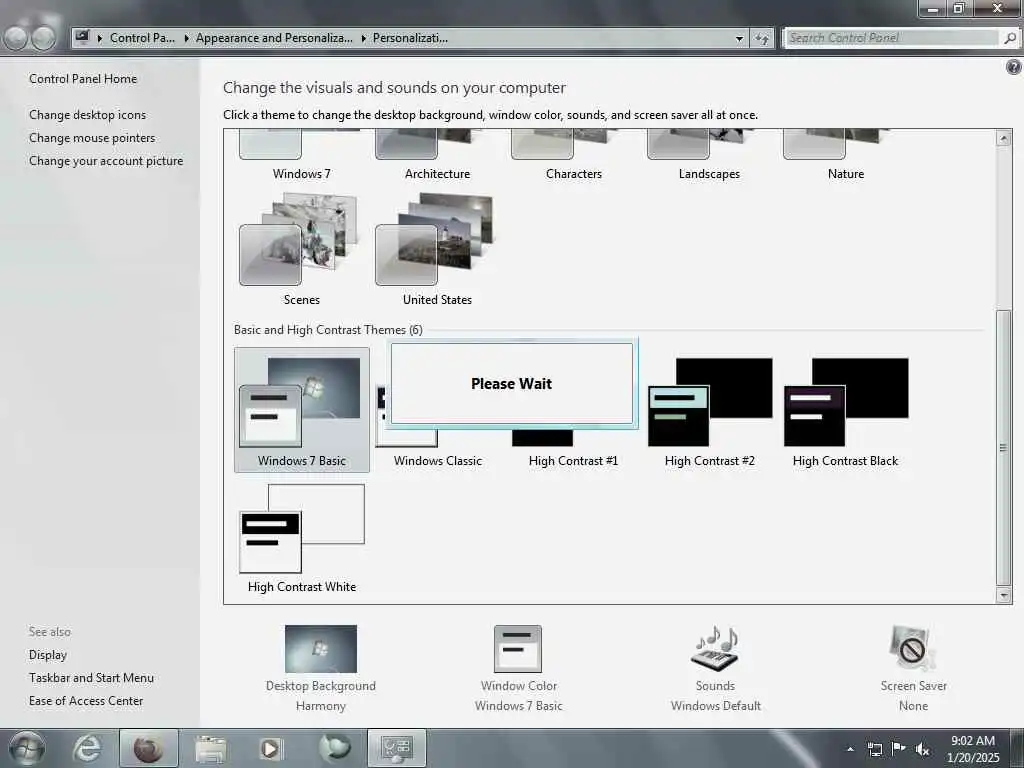Select the Windows 7 Aero theme
Viewport: 1024px width, 768px height.
(302, 155)
